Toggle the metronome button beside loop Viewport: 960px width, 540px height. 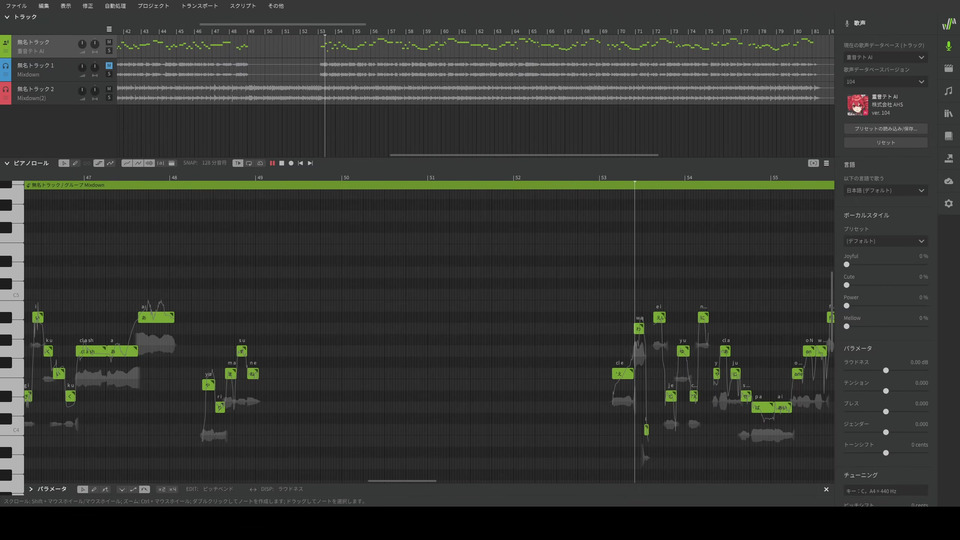click(x=260, y=163)
